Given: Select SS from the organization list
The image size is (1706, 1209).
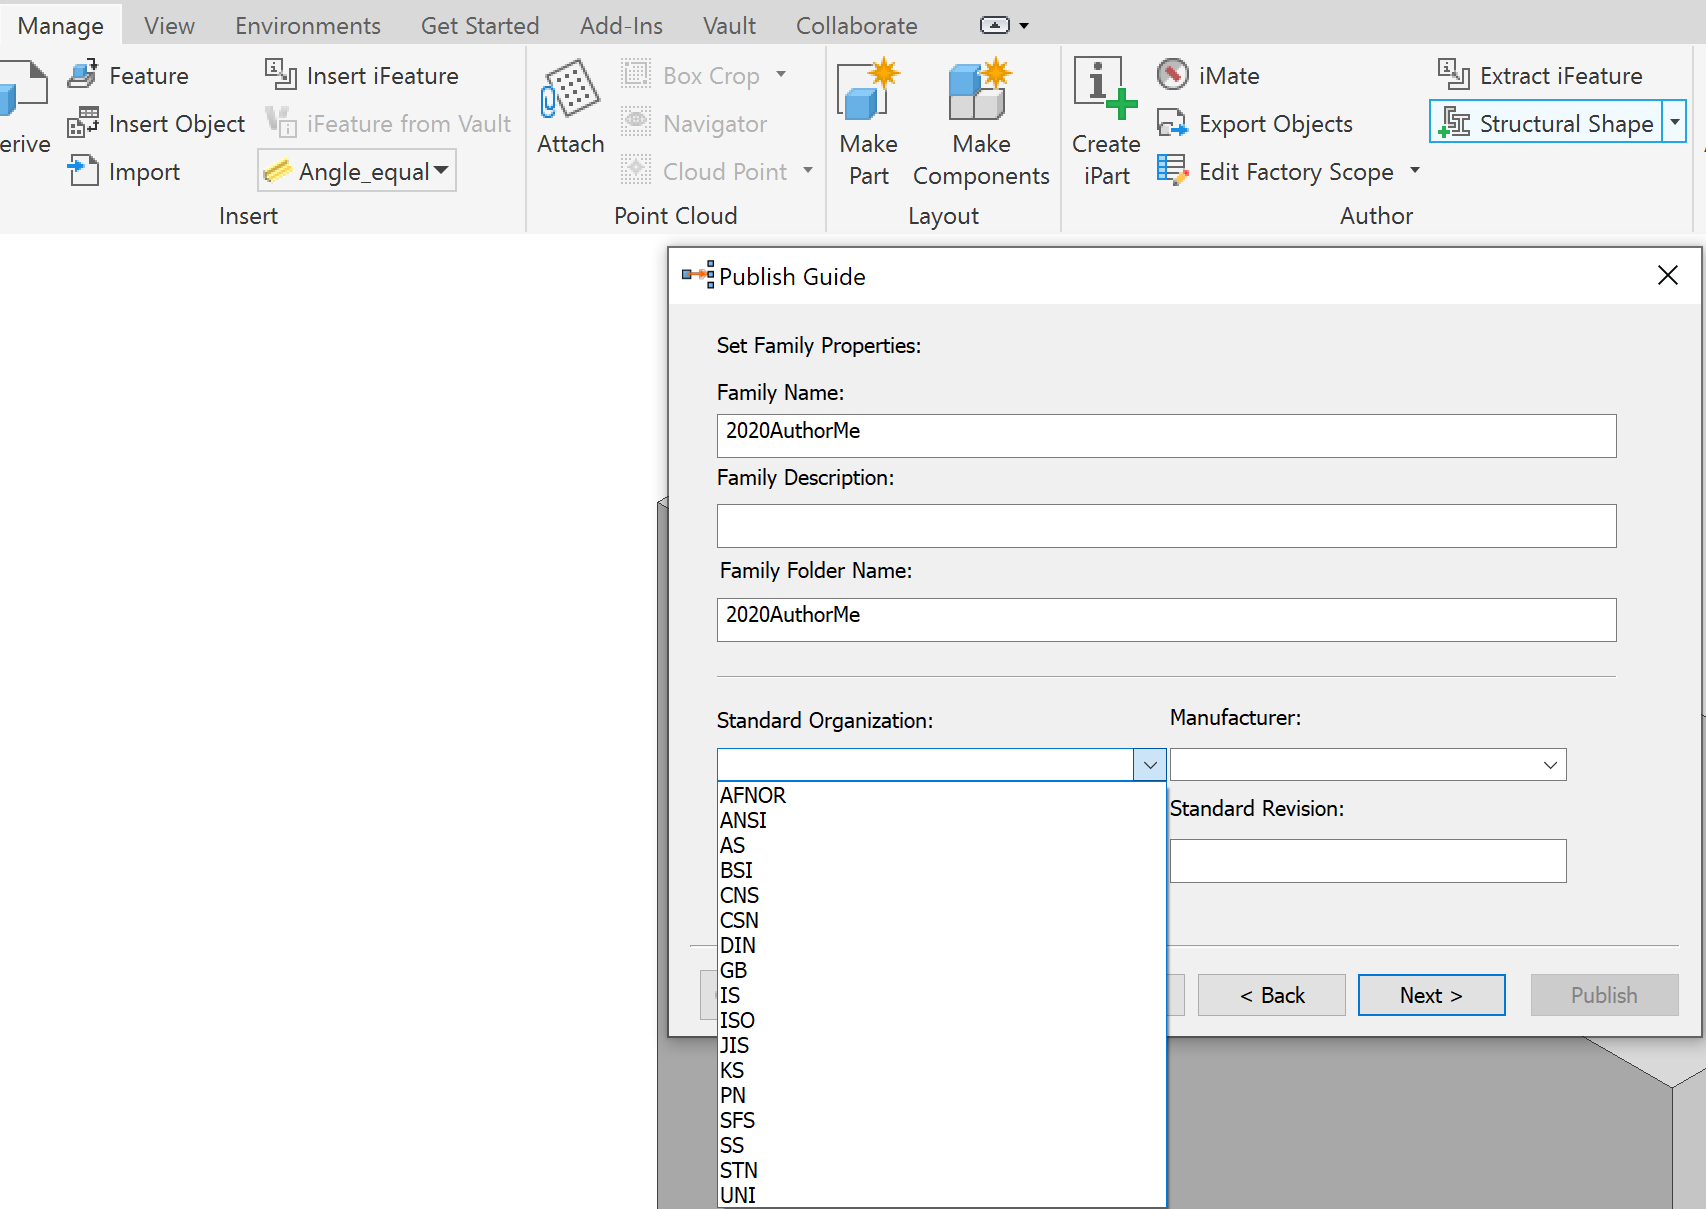Looking at the screenshot, I should point(942,1145).
